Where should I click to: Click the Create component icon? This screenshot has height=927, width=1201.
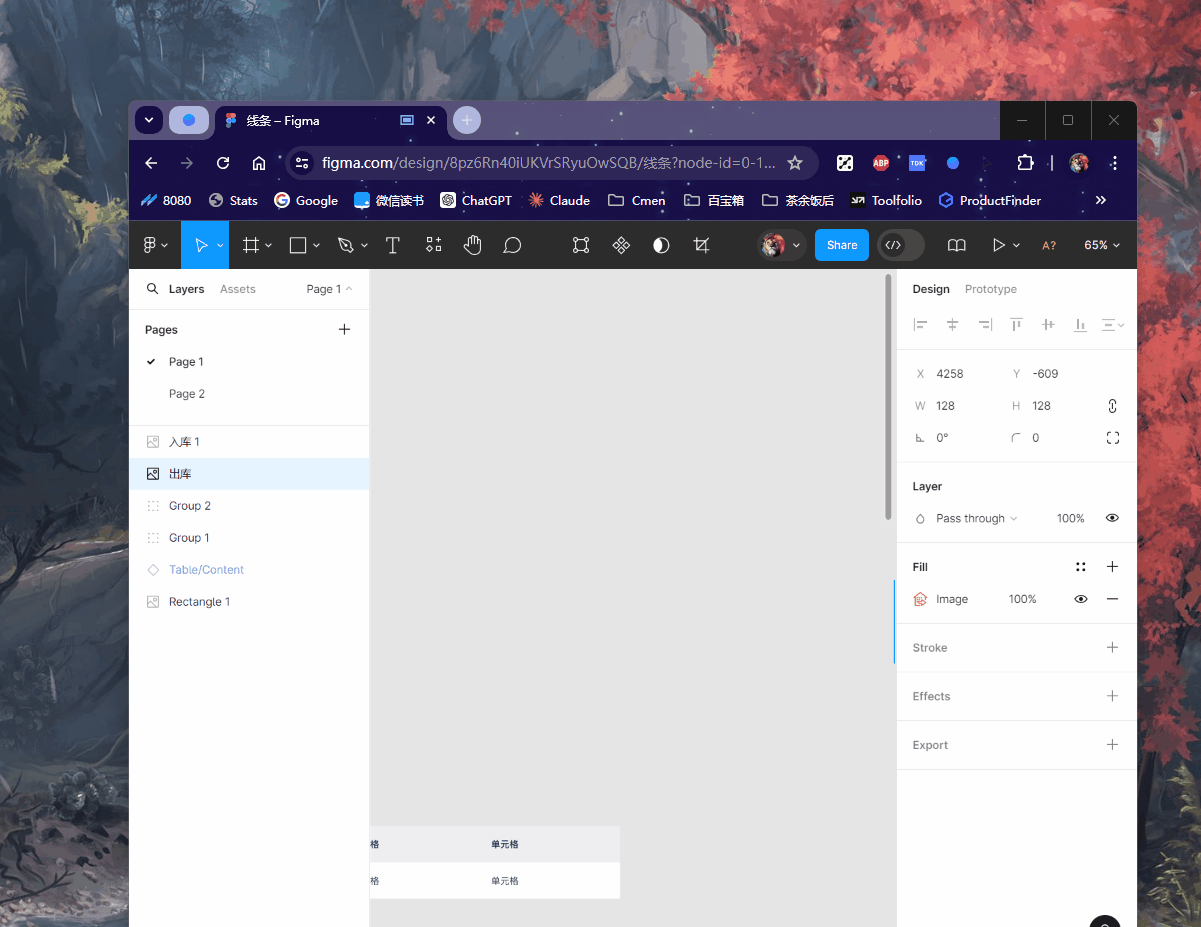click(x=621, y=245)
